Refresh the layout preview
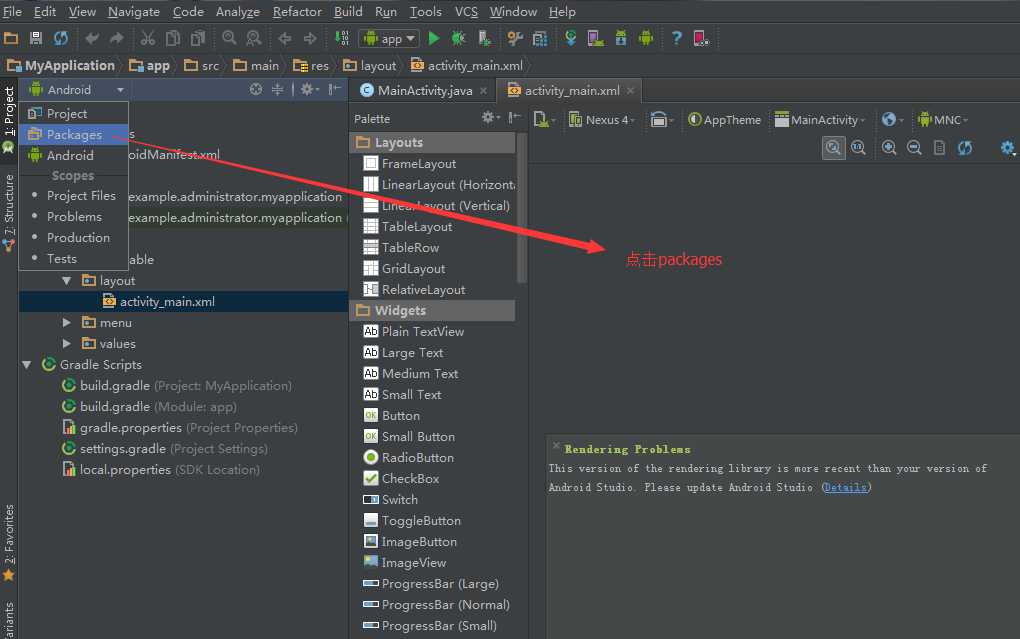Image resolution: width=1020 pixels, height=639 pixels. 965,148
